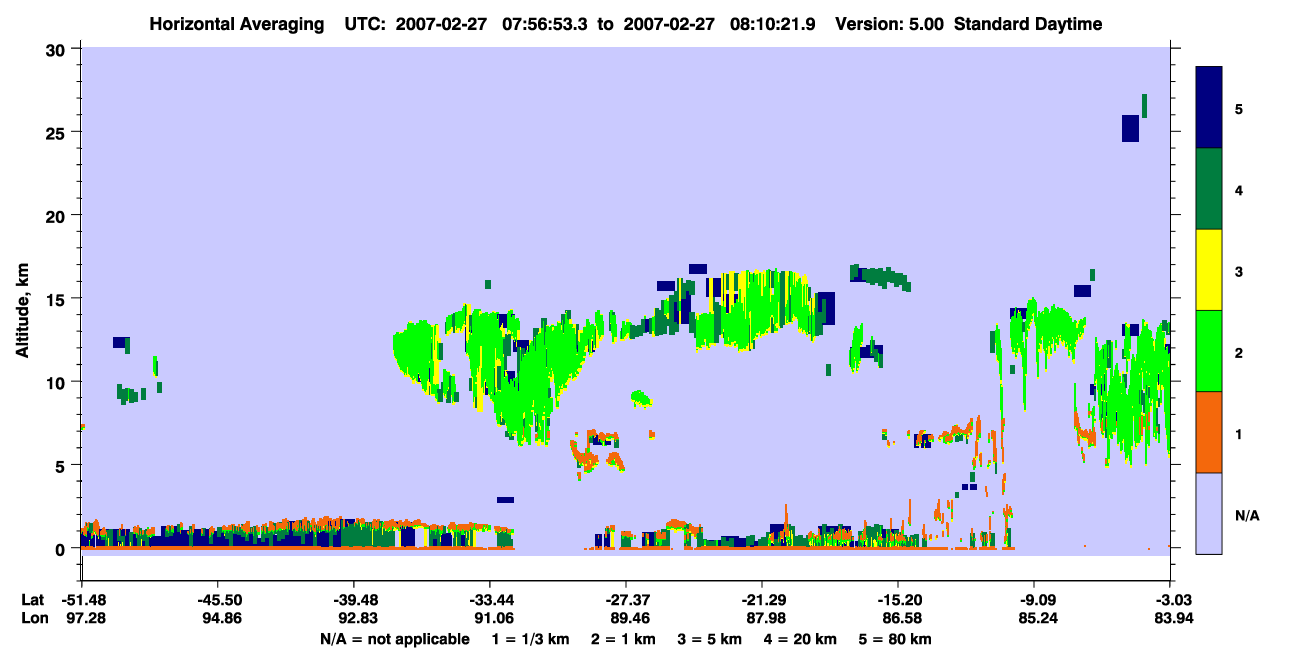Click the 'Lon' row label

pyautogui.click(x=34, y=618)
